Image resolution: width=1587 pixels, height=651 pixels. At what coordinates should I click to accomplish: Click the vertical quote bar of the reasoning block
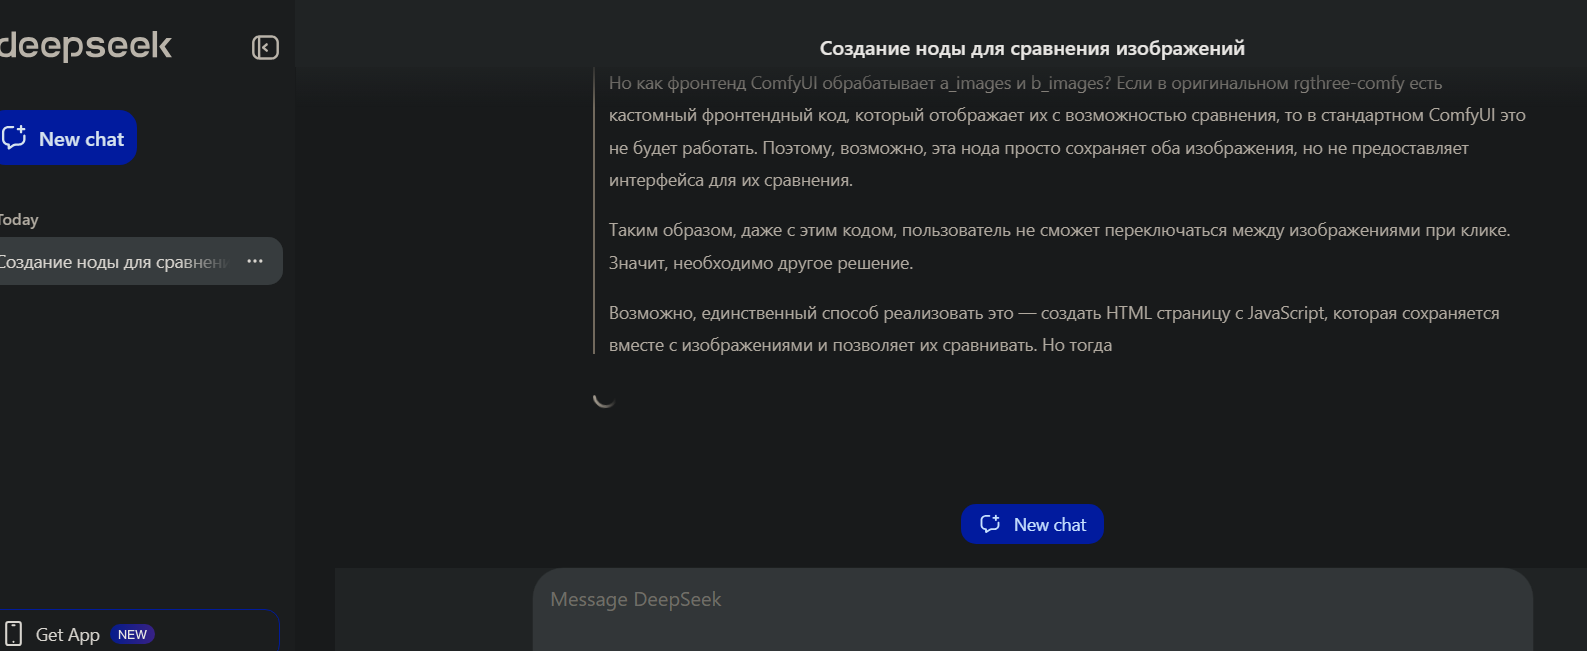click(594, 211)
